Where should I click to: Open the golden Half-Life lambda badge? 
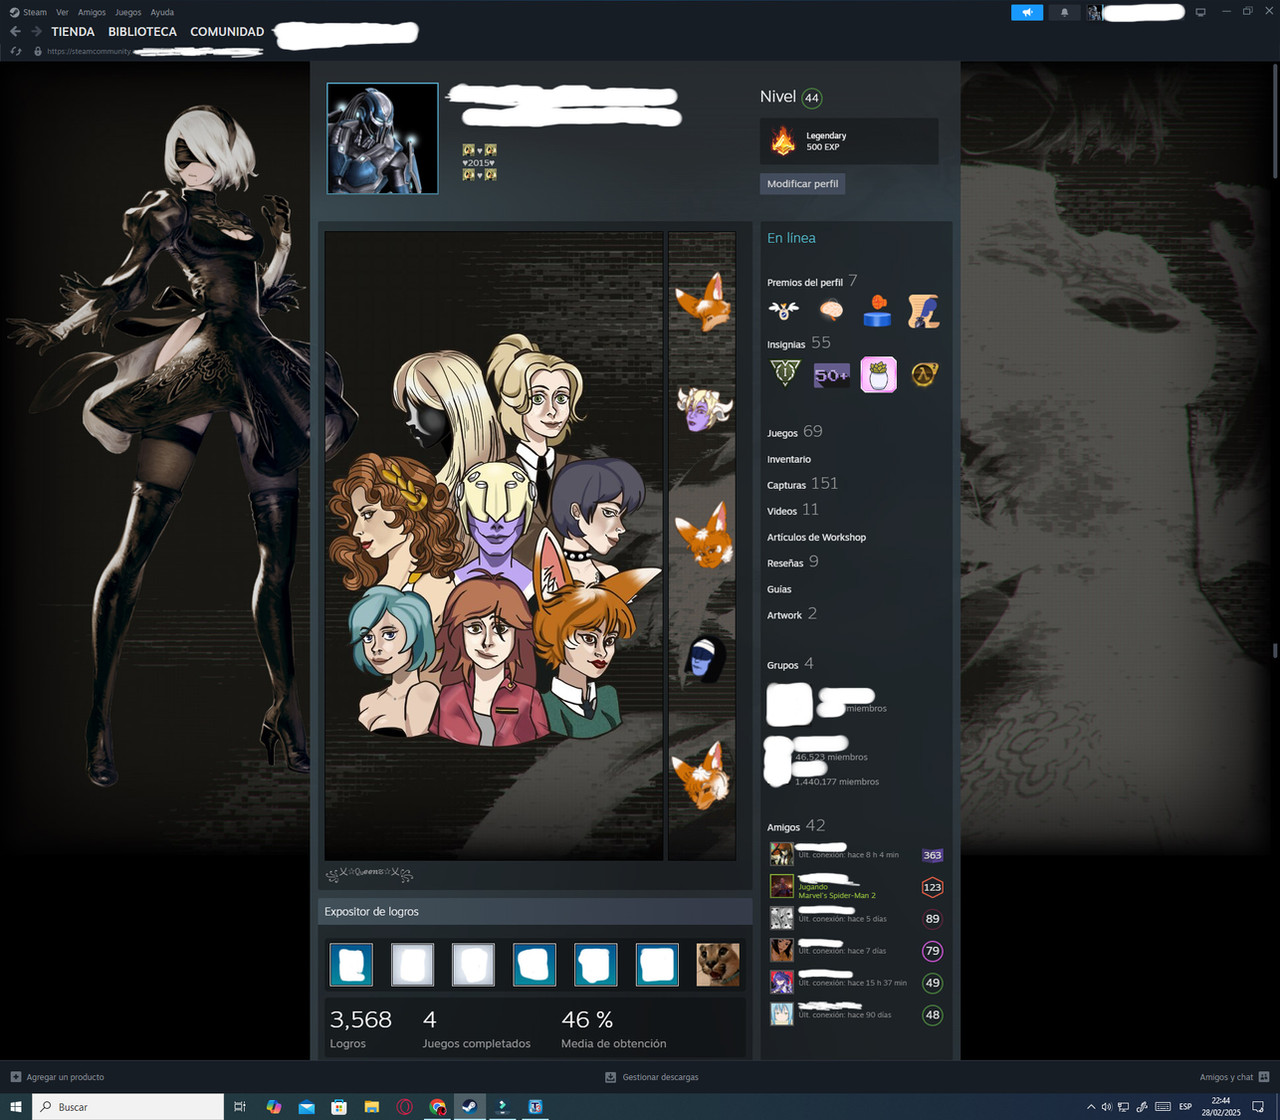click(925, 375)
